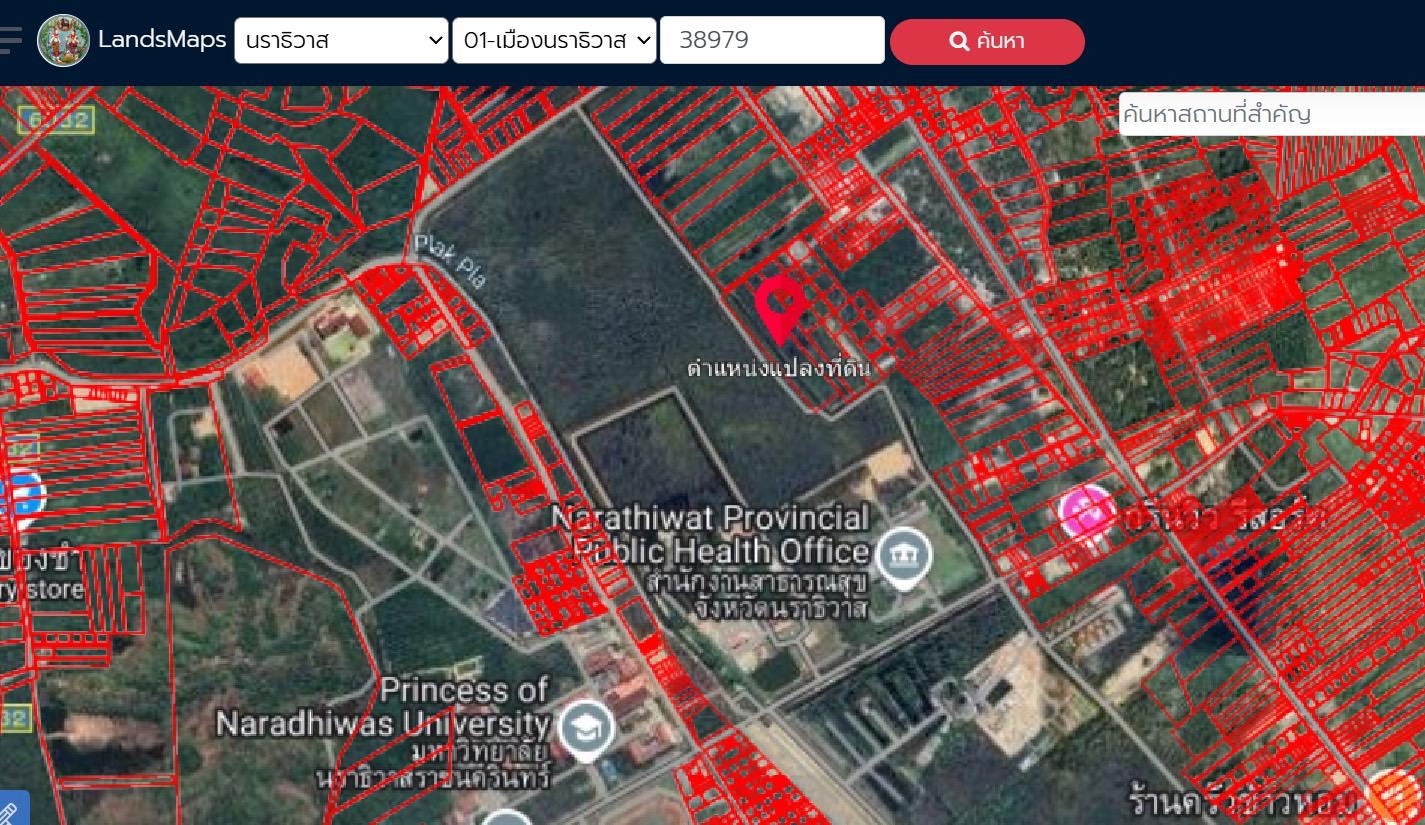
Task: Click the university graduation cap marker
Action: tap(587, 729)
